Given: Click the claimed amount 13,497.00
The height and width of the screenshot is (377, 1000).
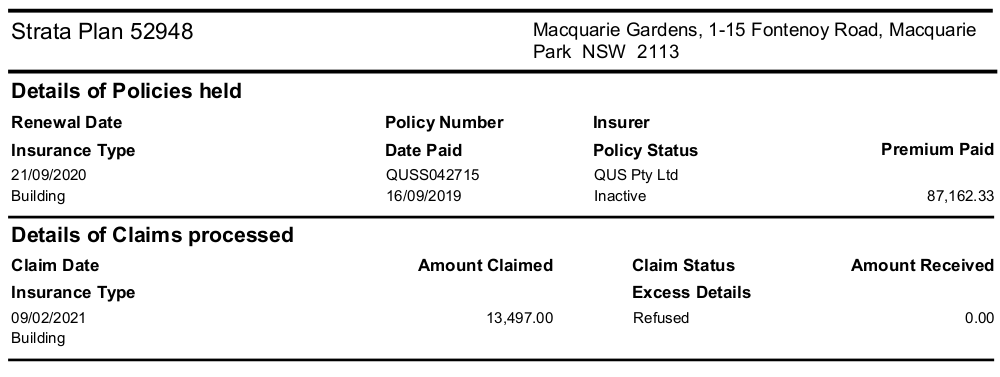Looking at the screenshot, I should point(520,318).
